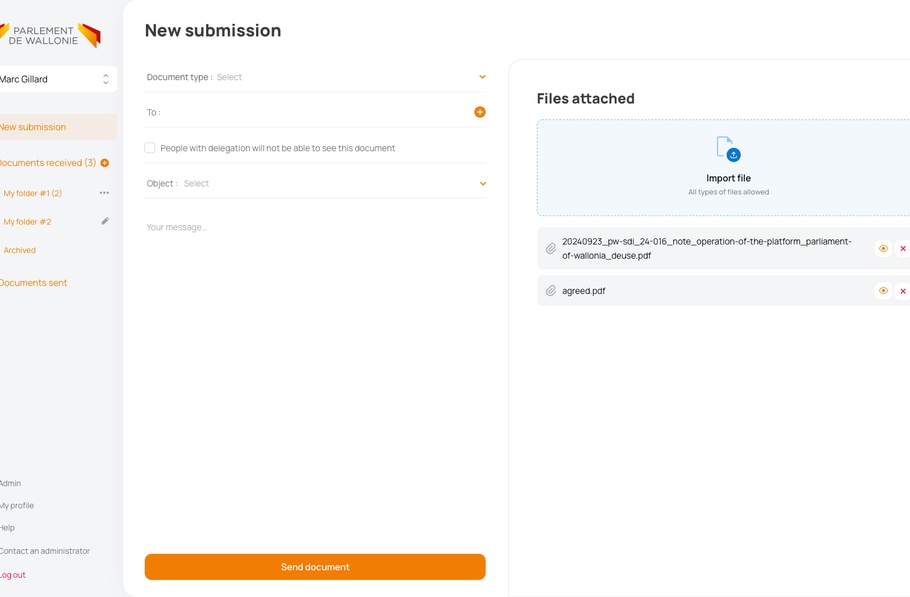Click the paperclip icon beside agreed.pdf
Image resolution: width=910 pixels, height=597 pixels.
pyautogui.click(x=551, y=291)
